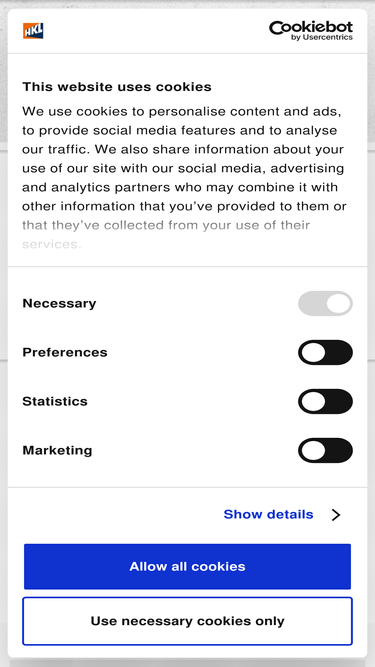Click the This website uses cookies heading
The width and height of the screenshot is (375, 667).
point(117,87)
